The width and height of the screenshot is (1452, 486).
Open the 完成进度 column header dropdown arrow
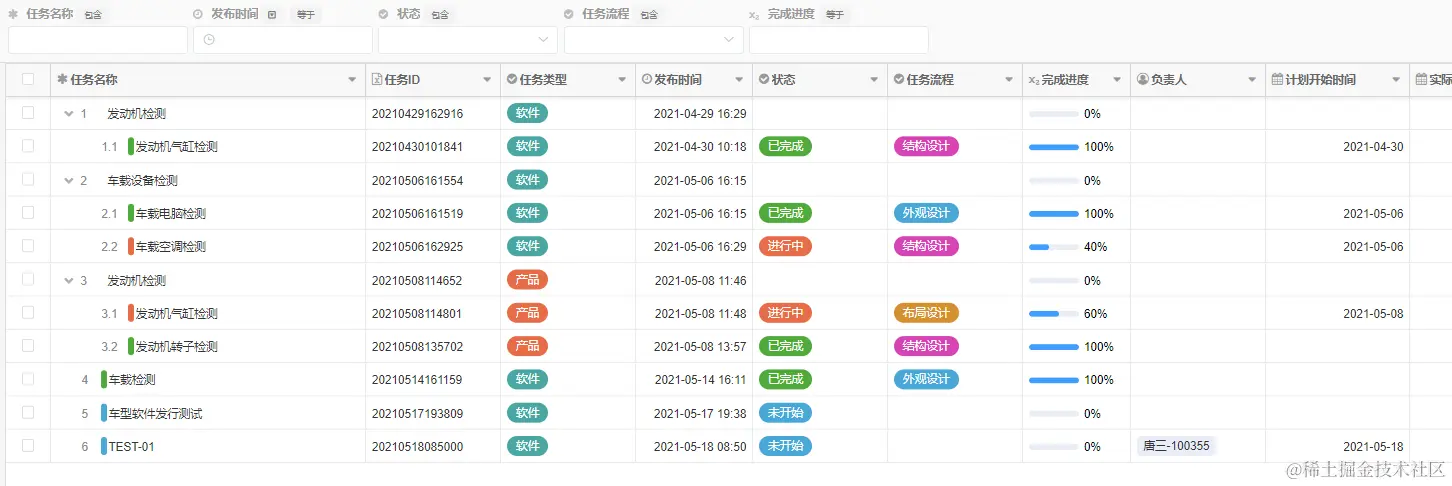click(x=1117, y=80)
